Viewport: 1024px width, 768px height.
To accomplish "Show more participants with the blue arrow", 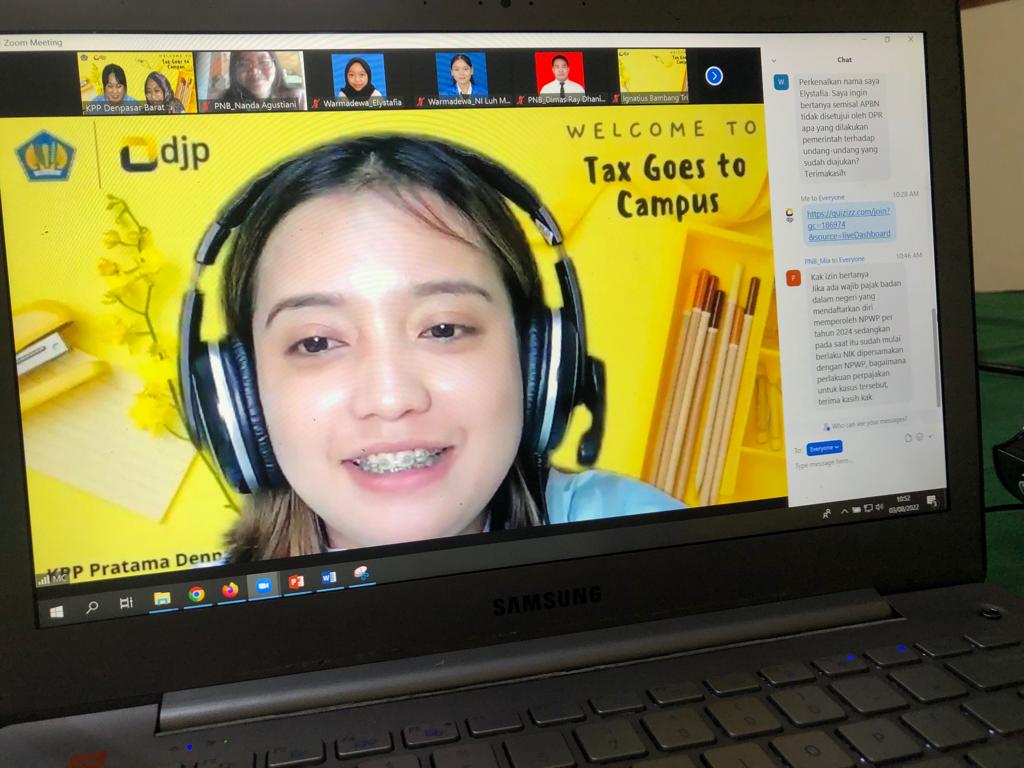I will 714,76.
